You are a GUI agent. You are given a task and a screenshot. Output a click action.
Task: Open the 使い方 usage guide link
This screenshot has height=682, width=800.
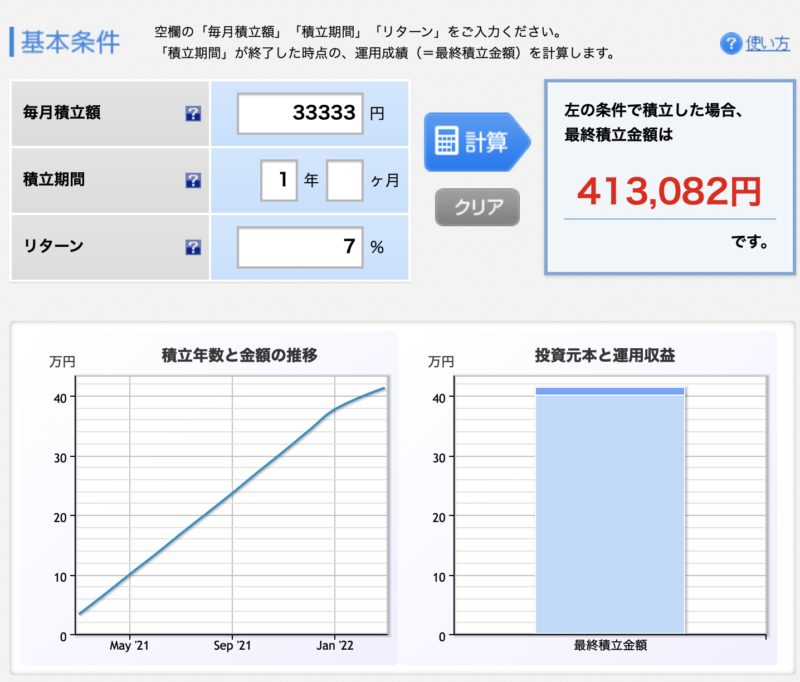[x=768, y=44]
